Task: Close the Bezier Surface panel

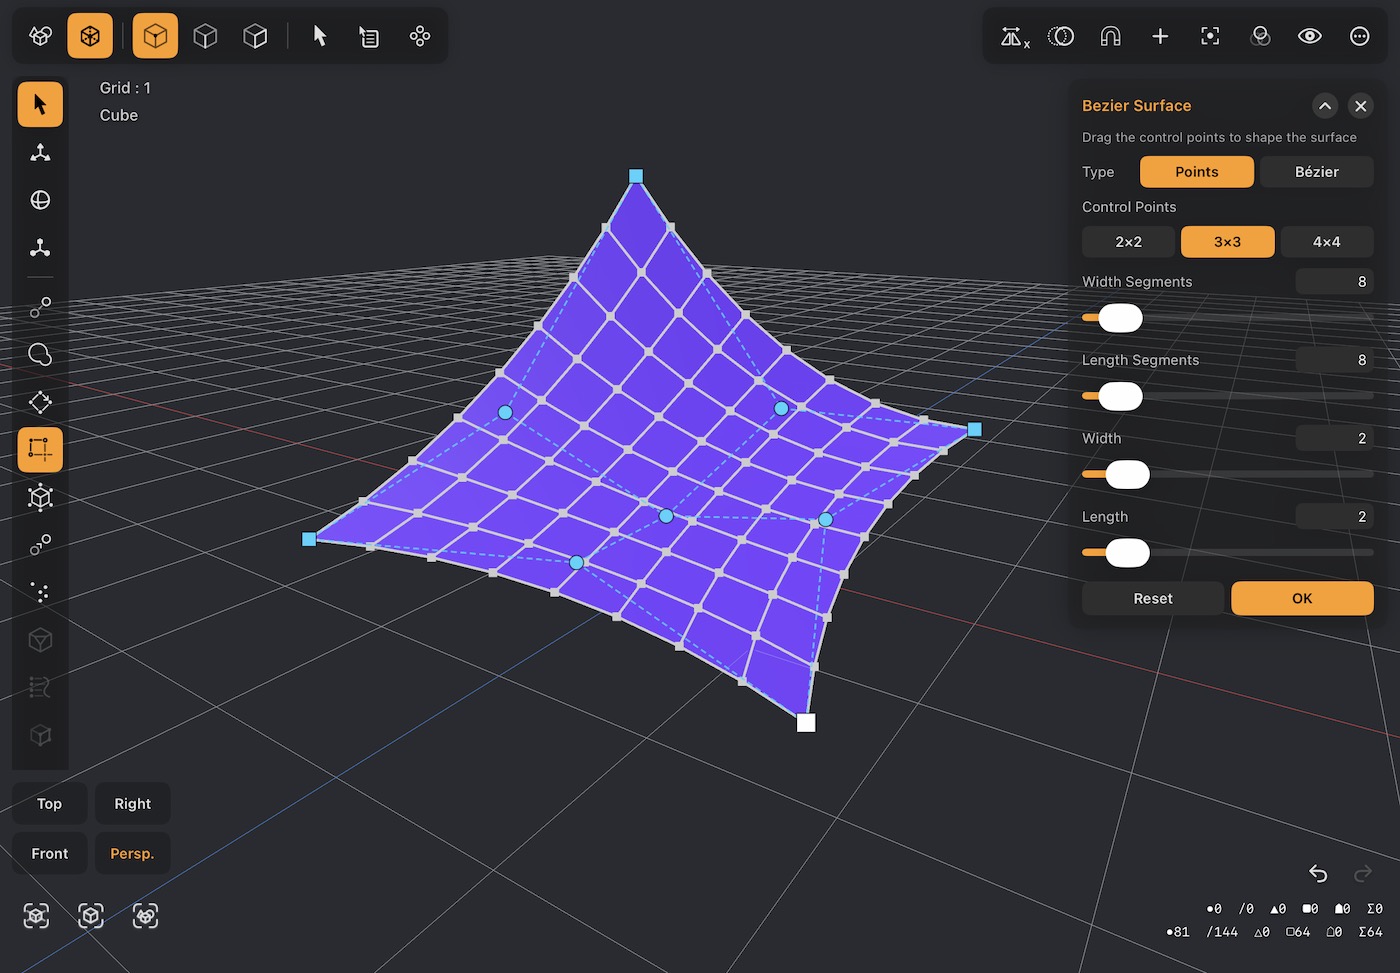Action: coord(1360,106)
